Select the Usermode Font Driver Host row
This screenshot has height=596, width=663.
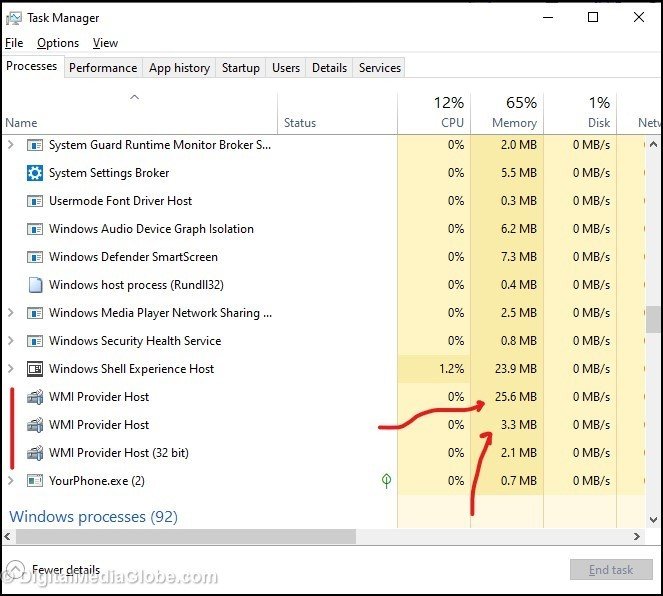(x=323, y=201)
